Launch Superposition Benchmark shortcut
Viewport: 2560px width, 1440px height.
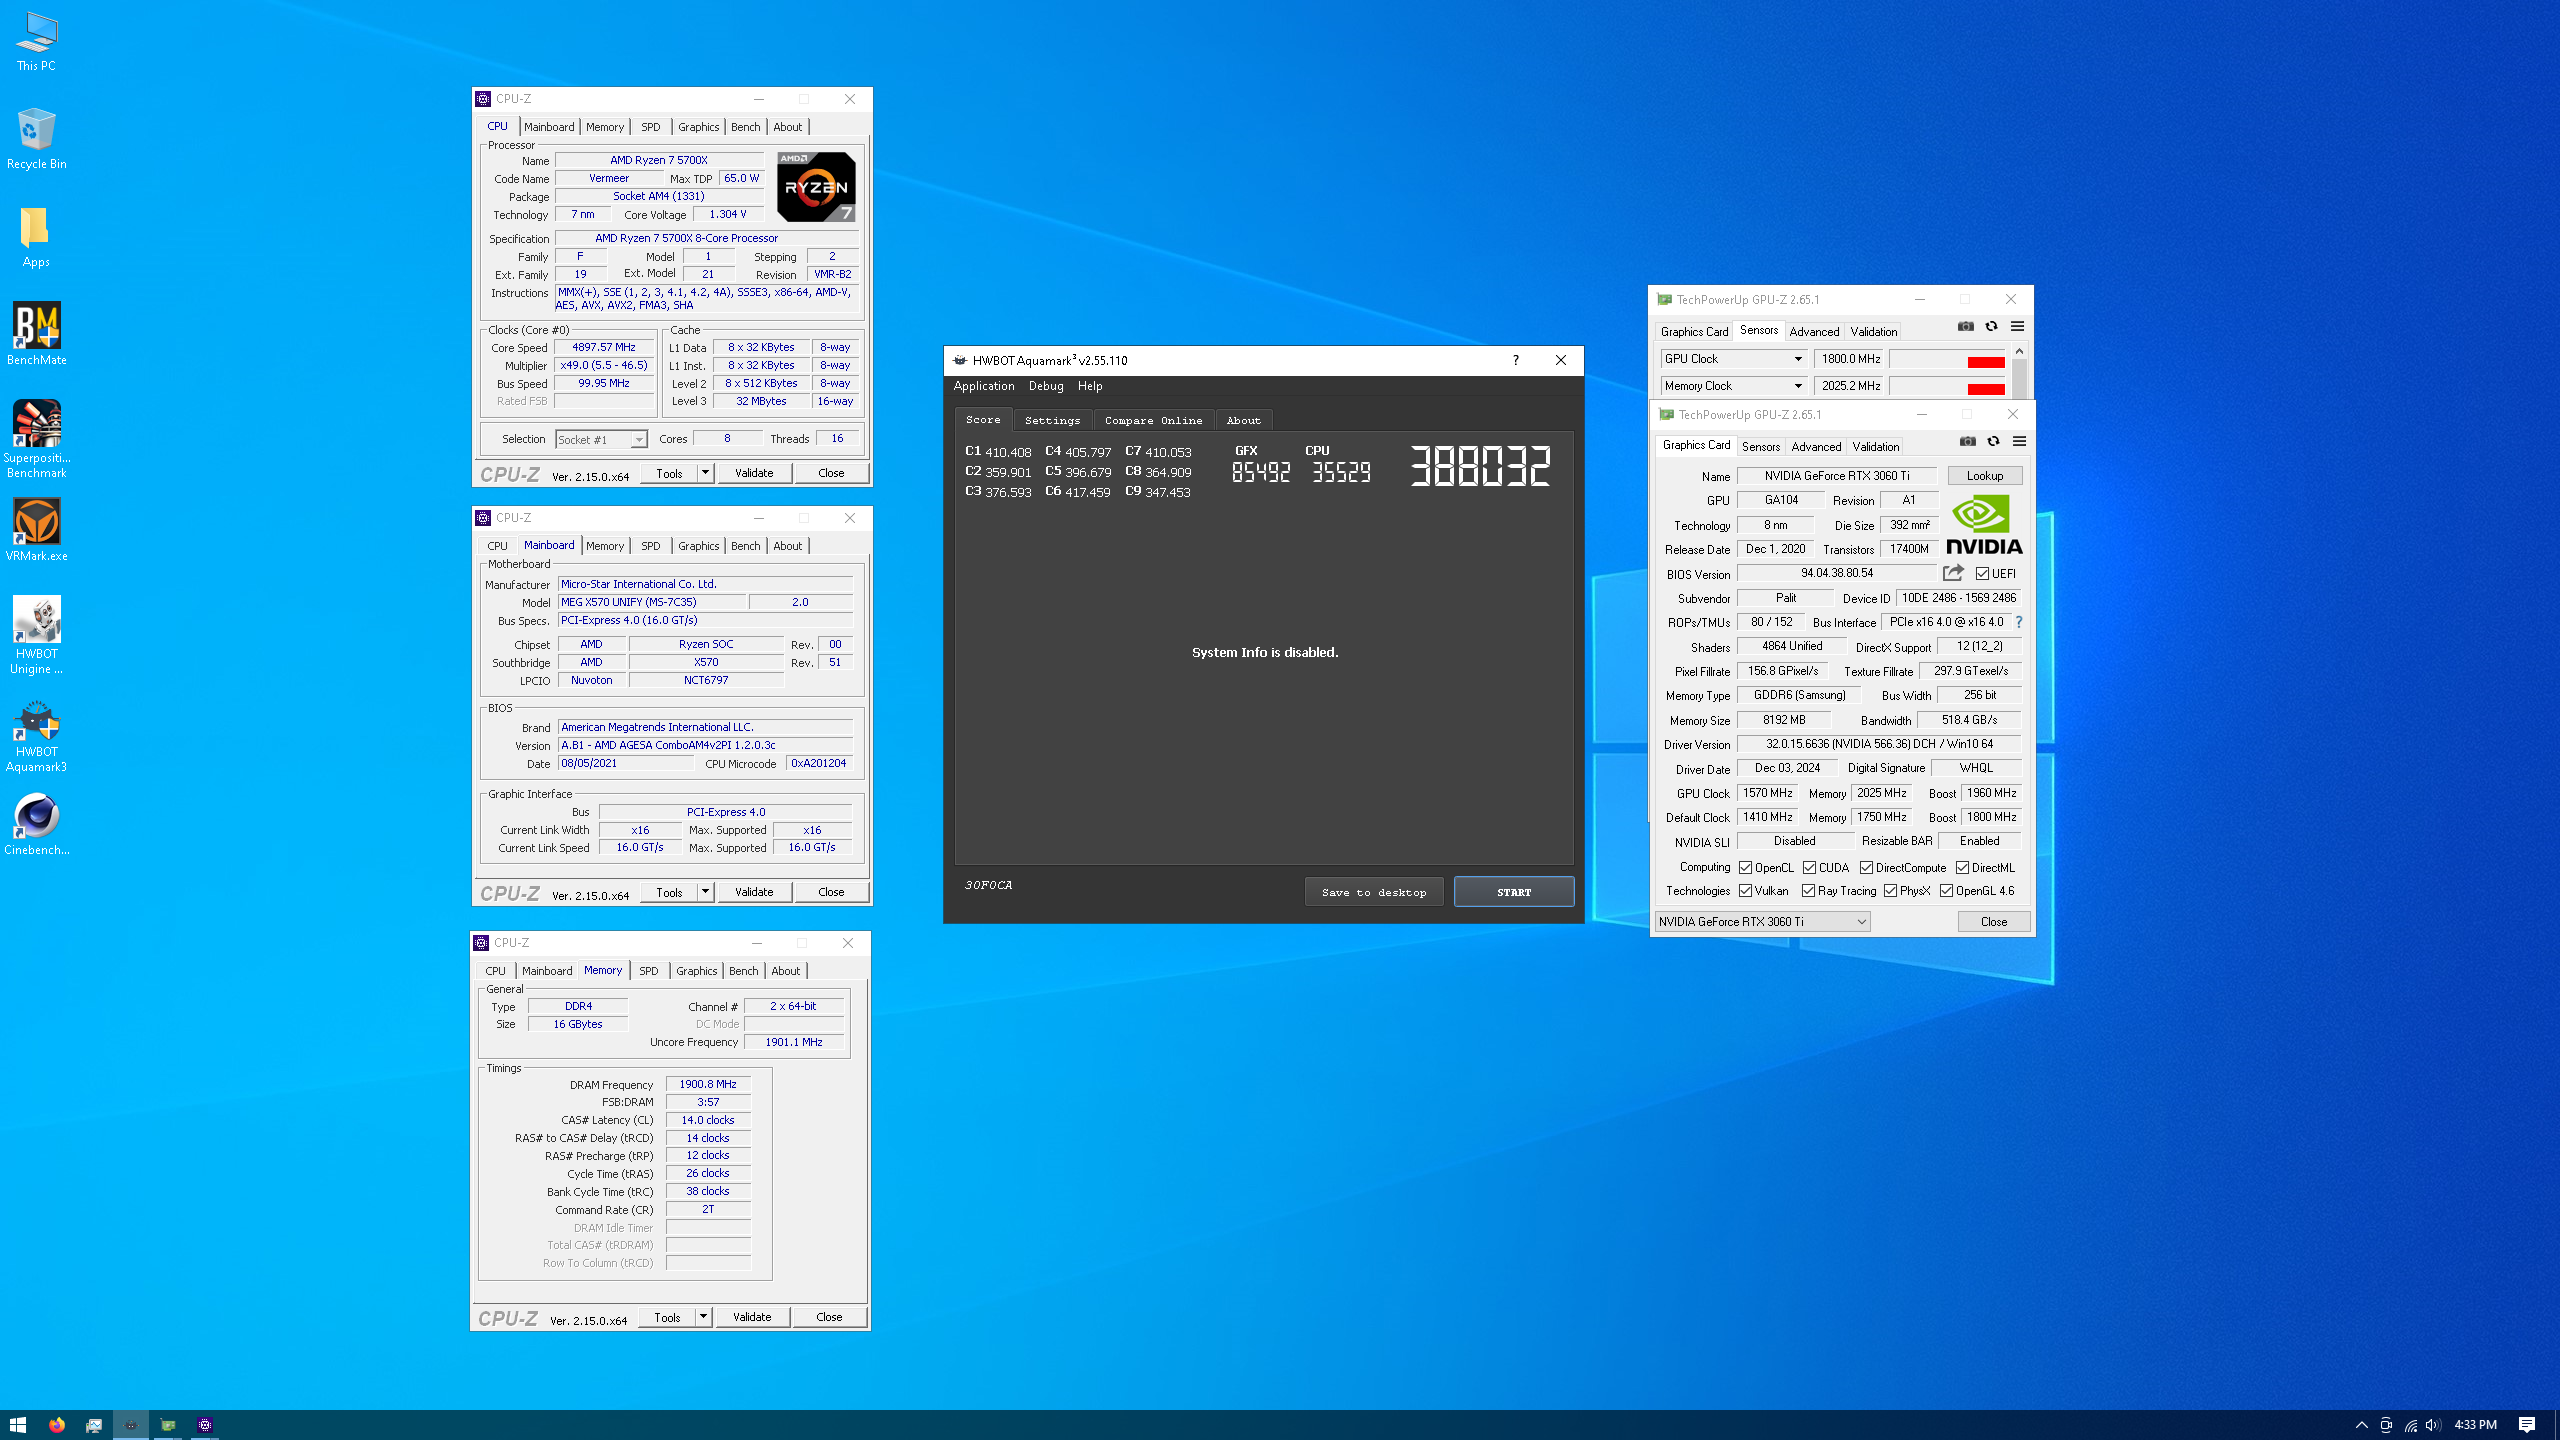(x=36, y=440)
